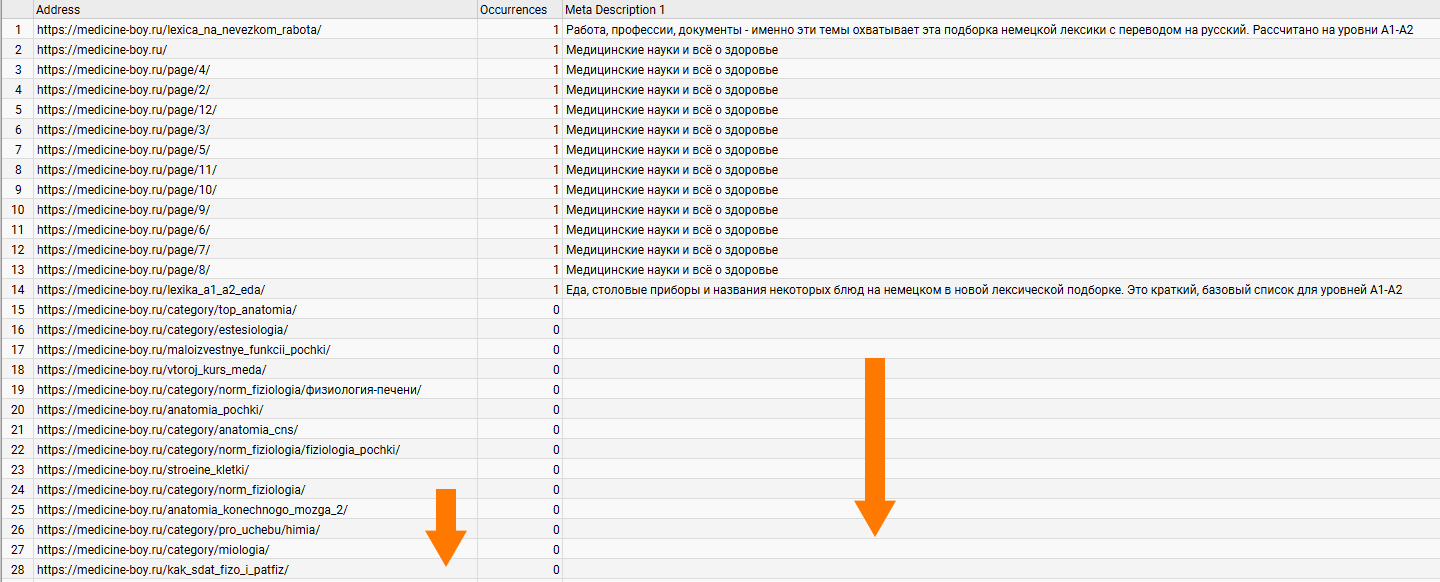This screenshot has width=1440, height=582.
Task: Click the Meta Description 1 column header
Action: [x=1000, y=9]
